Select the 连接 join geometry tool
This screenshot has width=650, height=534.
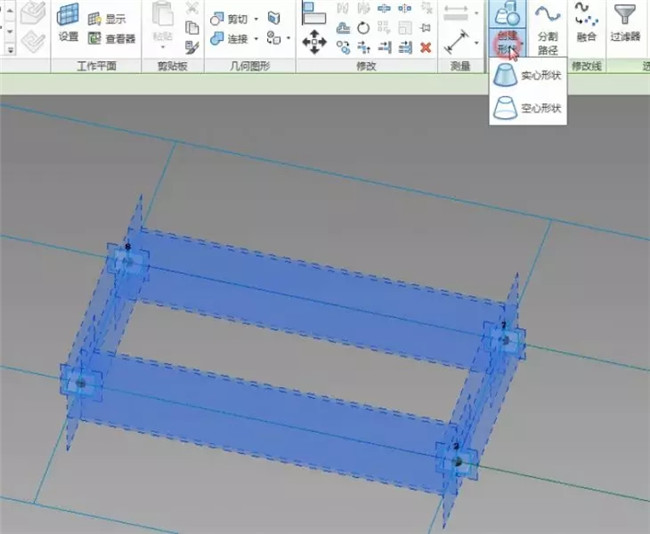tap(229, 39)
